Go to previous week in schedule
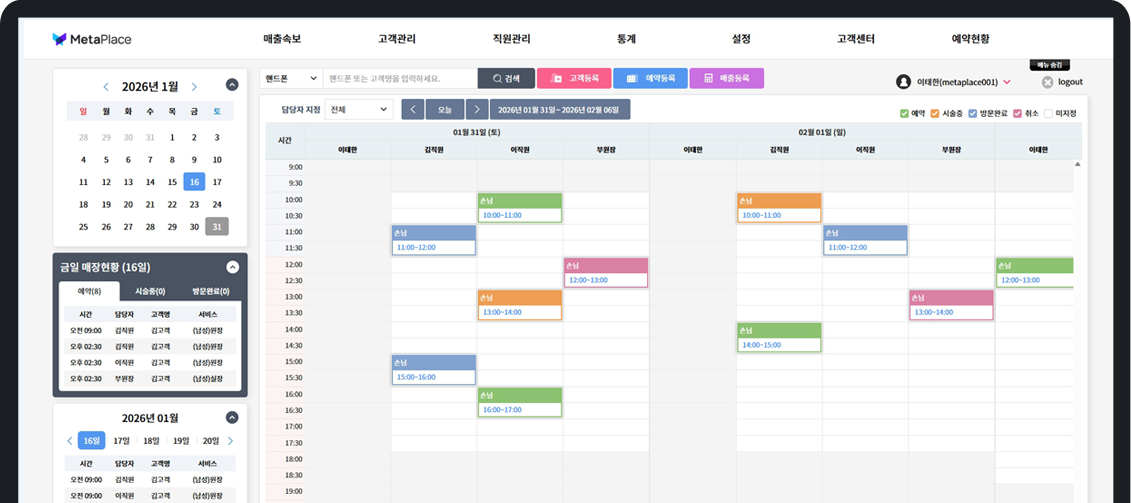Screen dimensions: 1131x503 pos(412,109)
